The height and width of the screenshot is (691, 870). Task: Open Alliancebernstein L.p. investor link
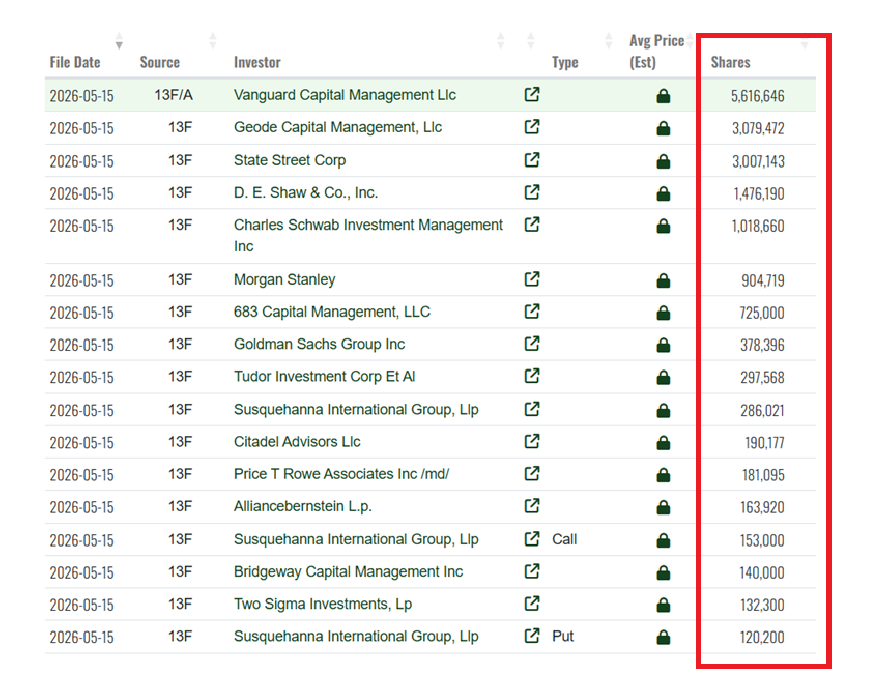[x=302, y=506]
